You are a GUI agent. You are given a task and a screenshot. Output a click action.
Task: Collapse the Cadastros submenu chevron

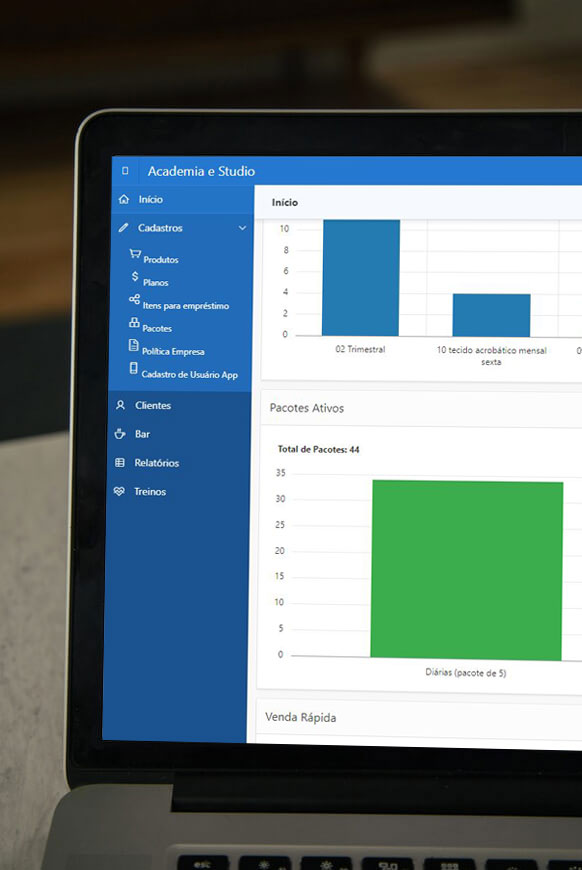click(242, 228)
